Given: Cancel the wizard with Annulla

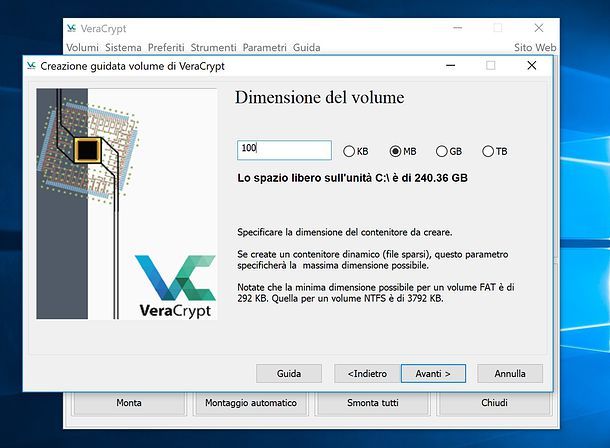Looking at the screenshot, I should click(x=510, y=373).
